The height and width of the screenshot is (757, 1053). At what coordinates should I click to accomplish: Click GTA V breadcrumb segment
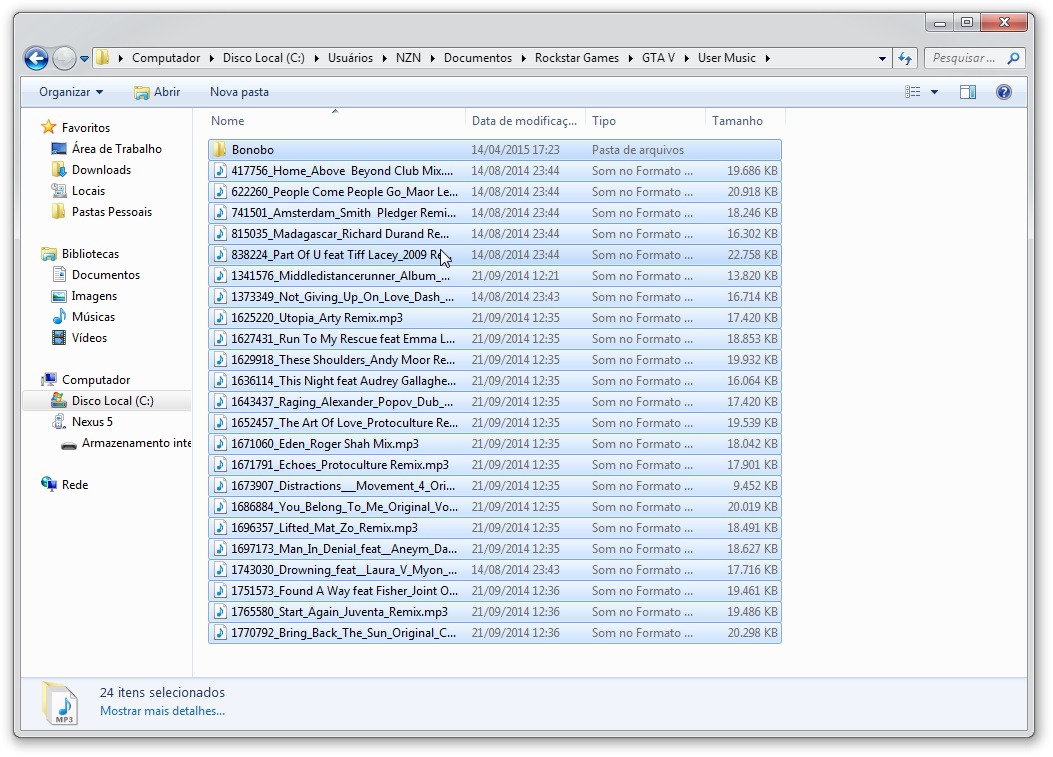point(658,58)
